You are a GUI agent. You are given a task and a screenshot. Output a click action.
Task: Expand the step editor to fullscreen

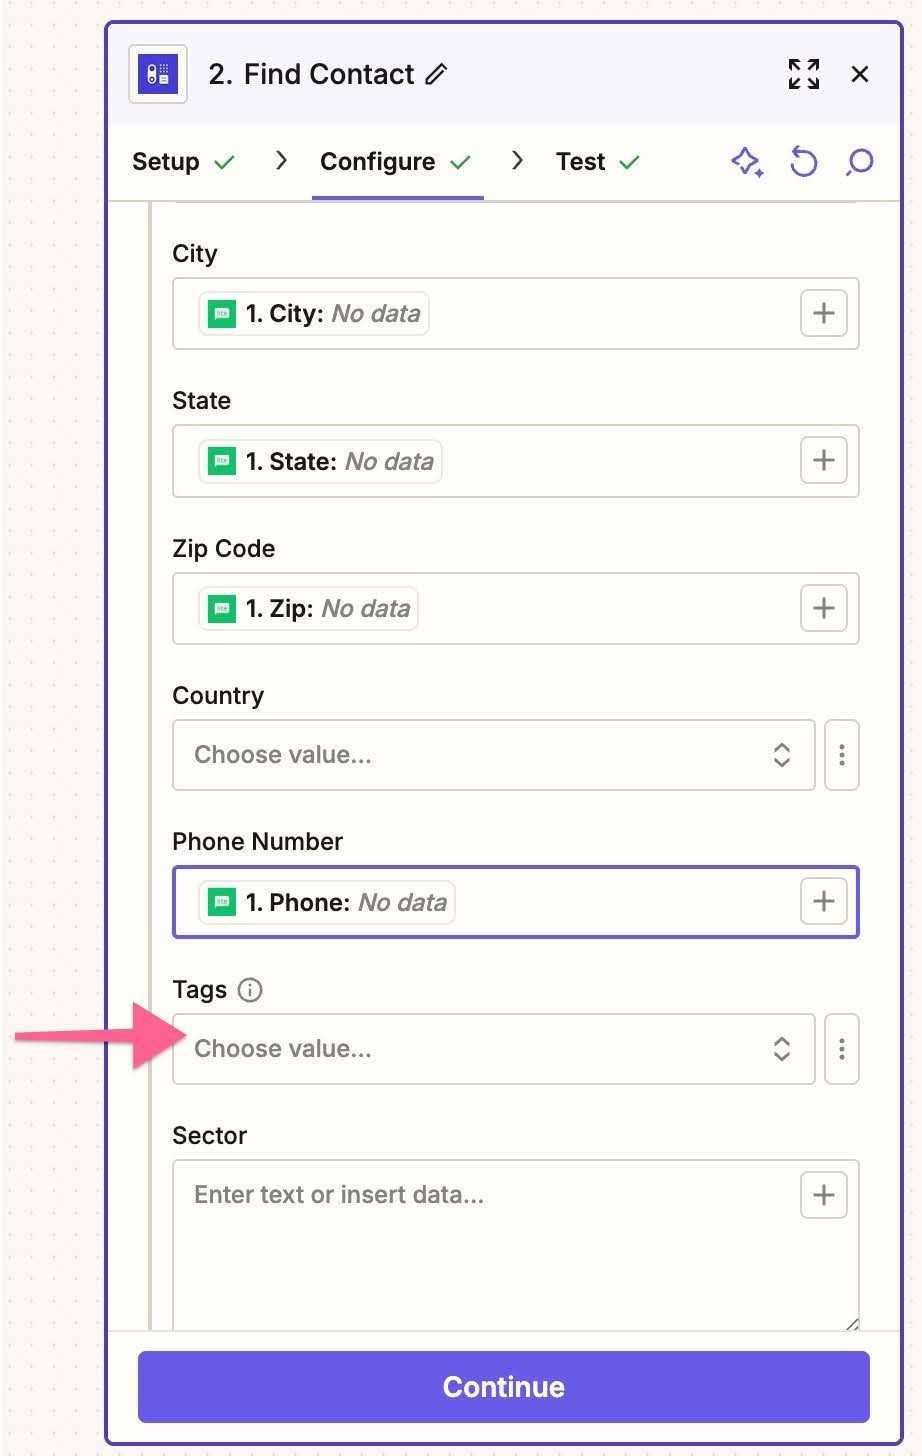[x=803, y=74]
